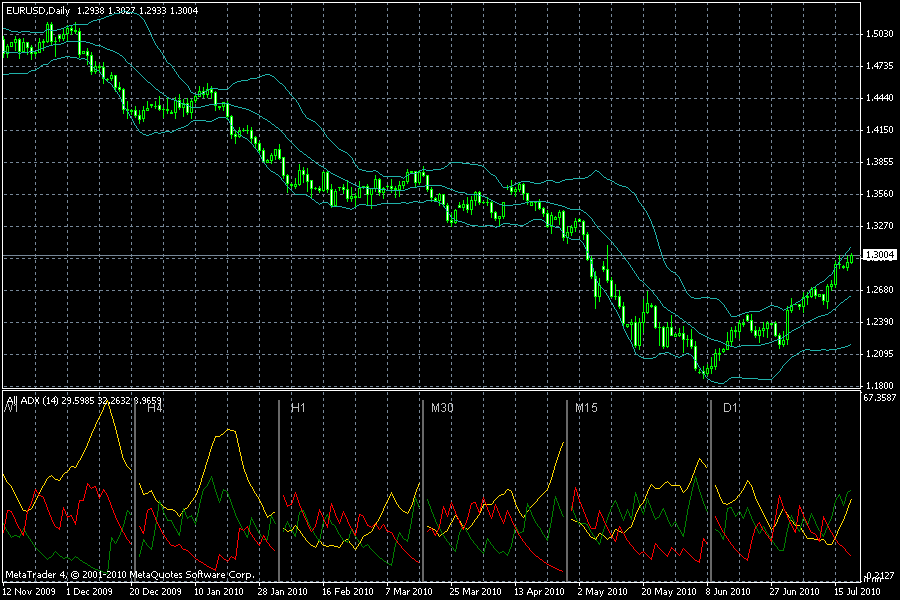The width and height of the screenshot is (900, 600).
Task: Click the 28 Jan 2010 date label
Action: (282, 591)
